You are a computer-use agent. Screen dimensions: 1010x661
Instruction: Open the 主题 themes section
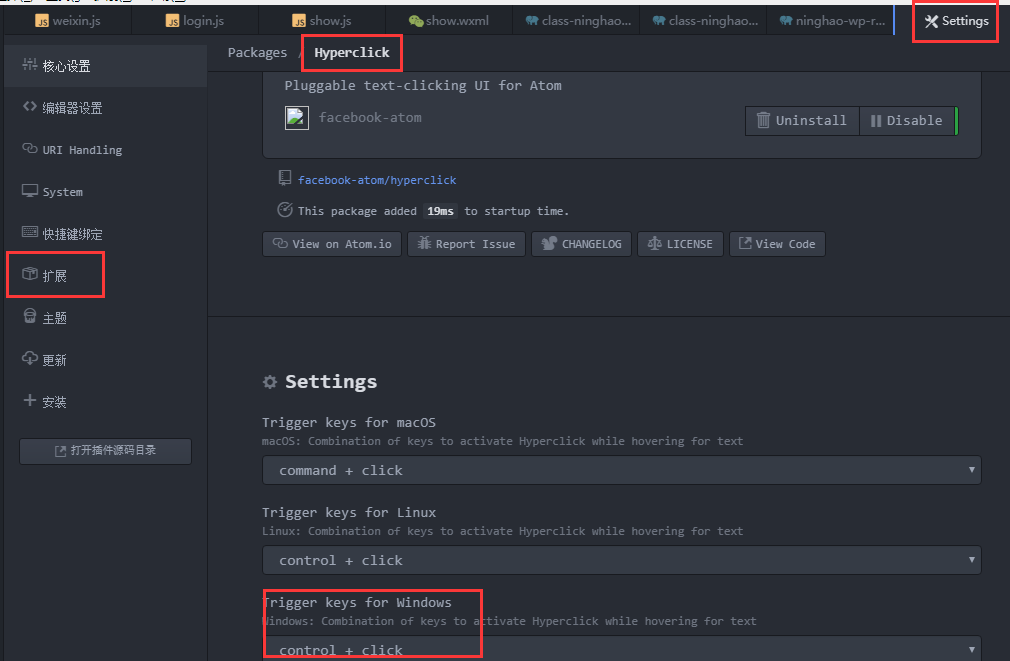54,318
